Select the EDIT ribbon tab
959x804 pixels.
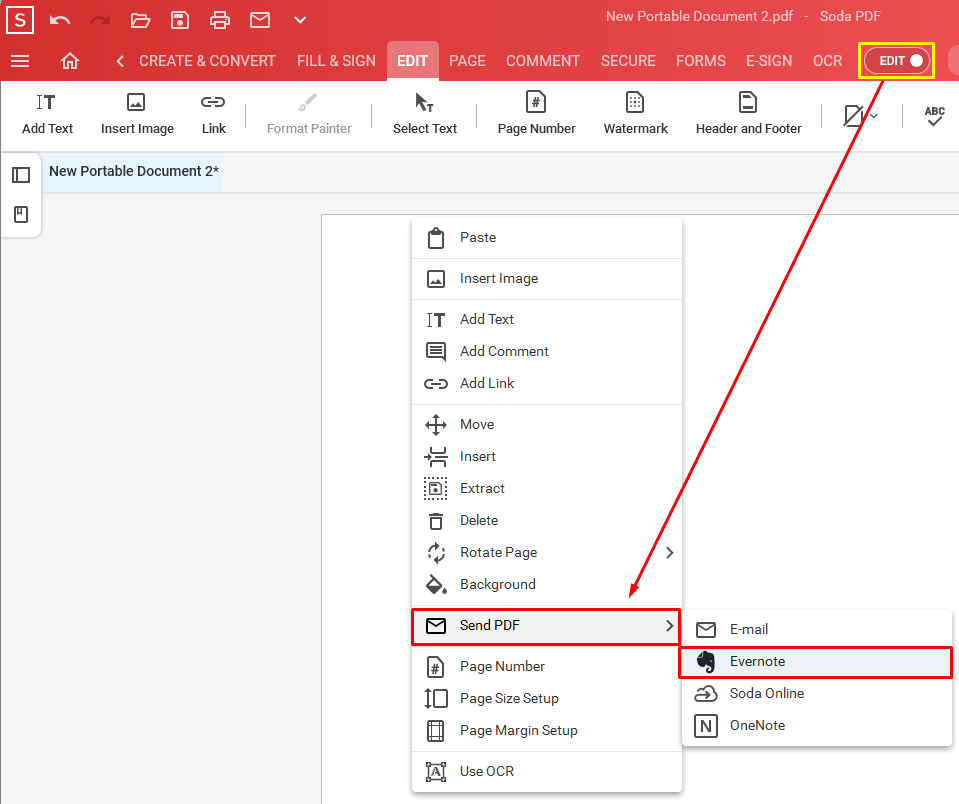412,61
